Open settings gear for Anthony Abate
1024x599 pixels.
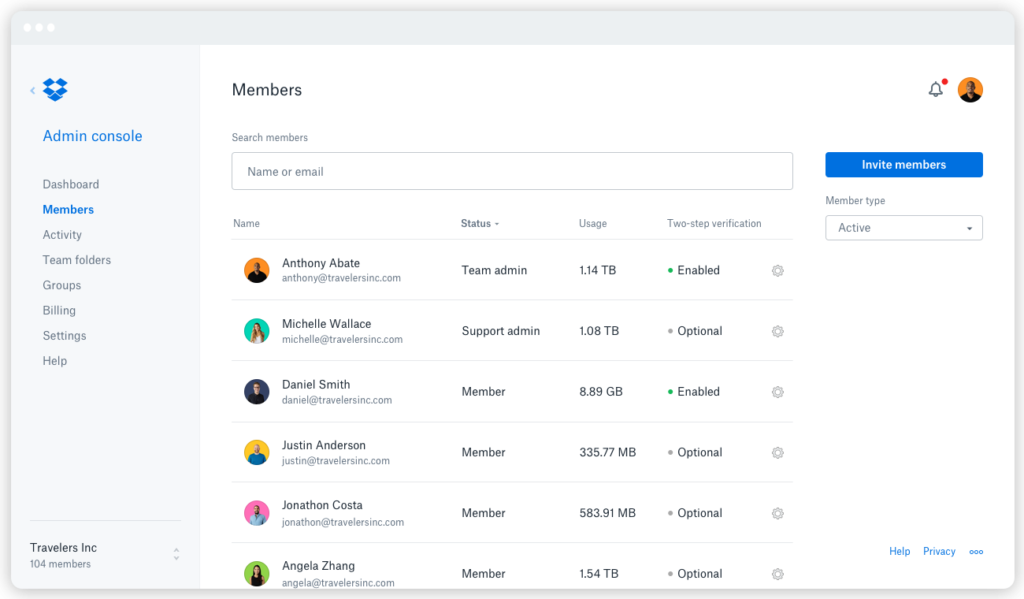777,270
